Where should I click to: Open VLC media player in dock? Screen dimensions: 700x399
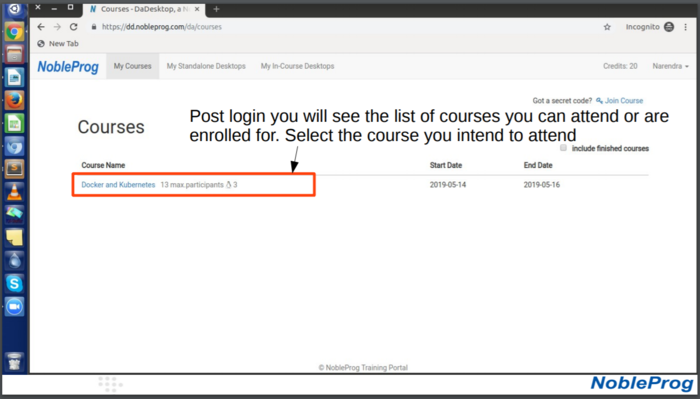(14, 192)
